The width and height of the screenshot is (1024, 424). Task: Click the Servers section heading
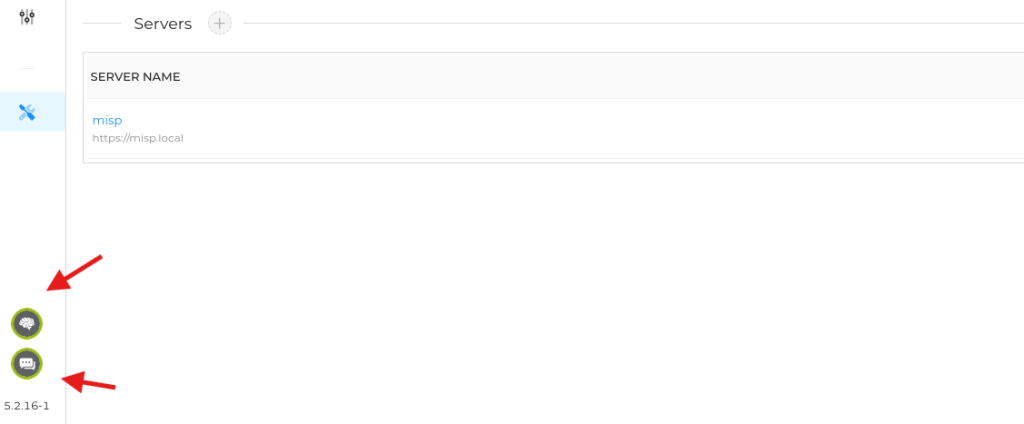click(163, 24)
